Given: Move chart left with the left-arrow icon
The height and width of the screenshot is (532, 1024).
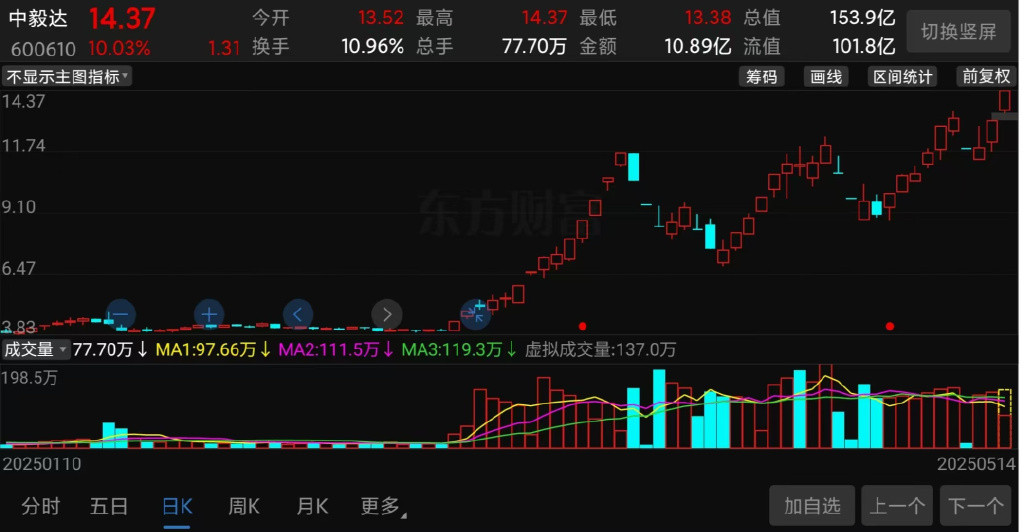Looking at the screenshot, I should [298, 314].
